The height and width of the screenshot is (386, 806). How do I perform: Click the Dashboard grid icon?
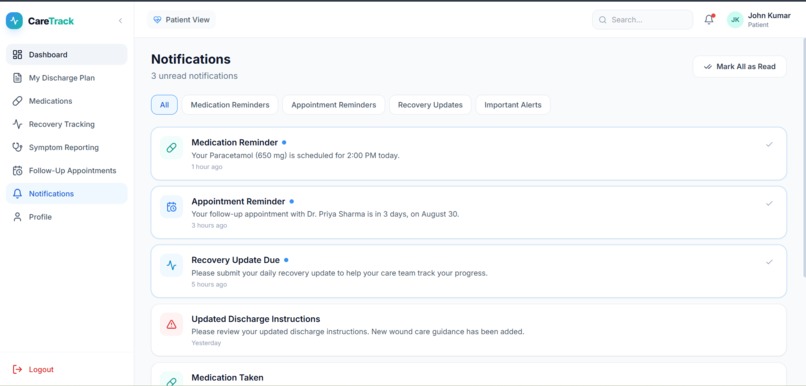click(17, 54)
